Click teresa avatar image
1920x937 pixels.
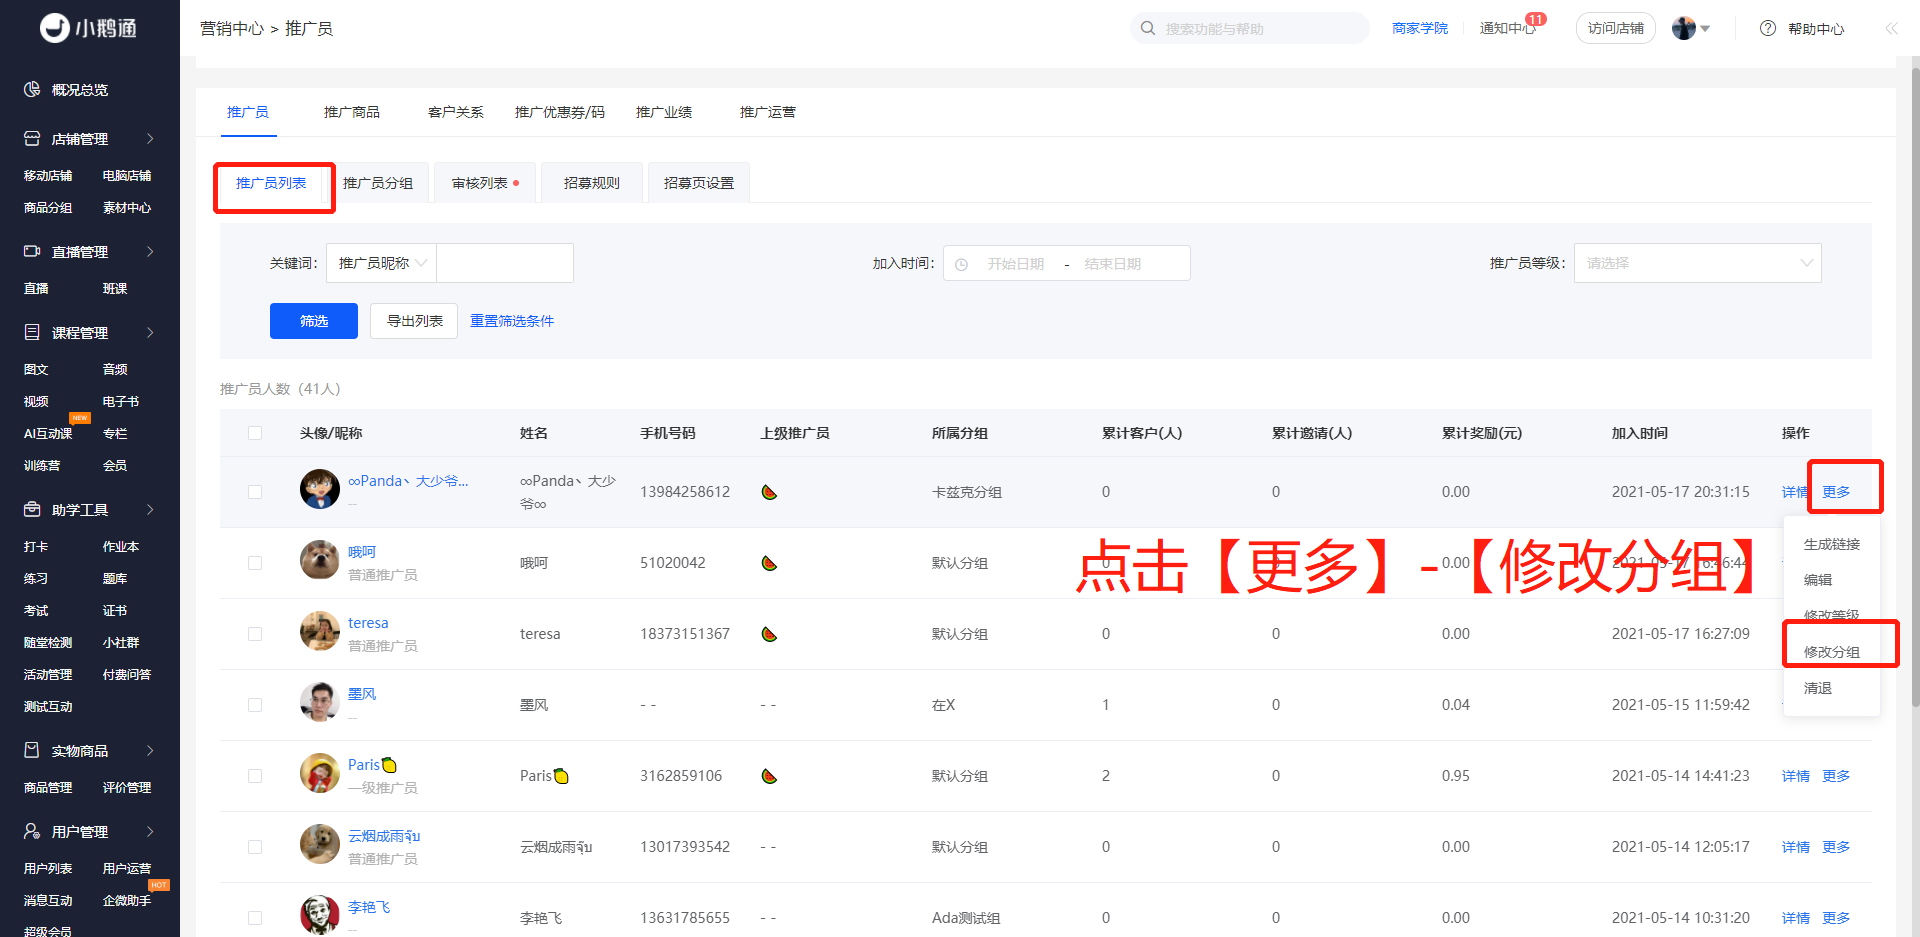[320, 630]
